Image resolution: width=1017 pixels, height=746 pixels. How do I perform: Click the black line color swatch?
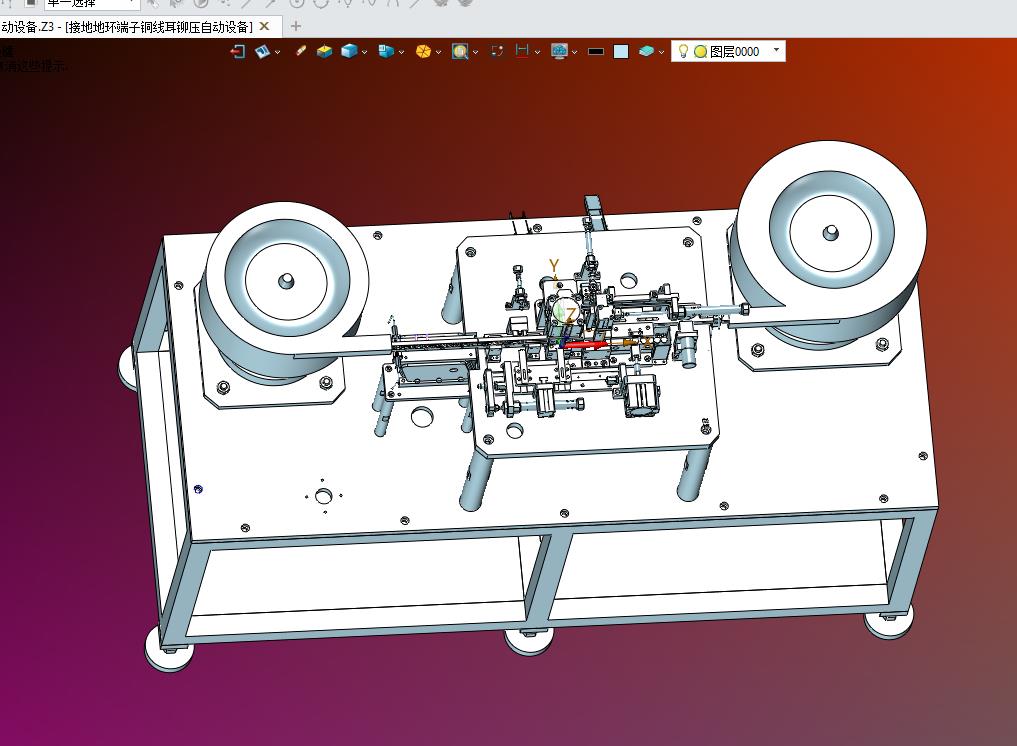point(596,52)
